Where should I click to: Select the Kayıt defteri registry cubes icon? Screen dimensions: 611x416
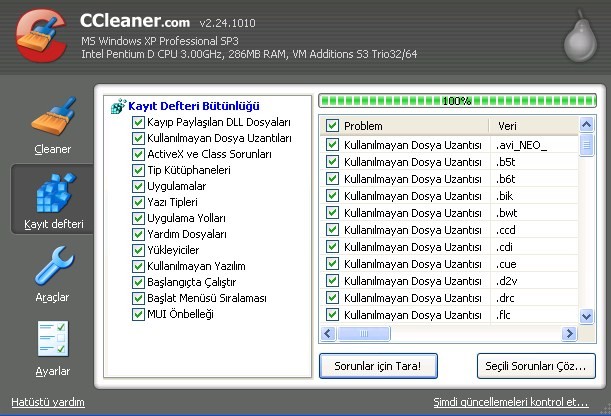[x=55, y=193]
